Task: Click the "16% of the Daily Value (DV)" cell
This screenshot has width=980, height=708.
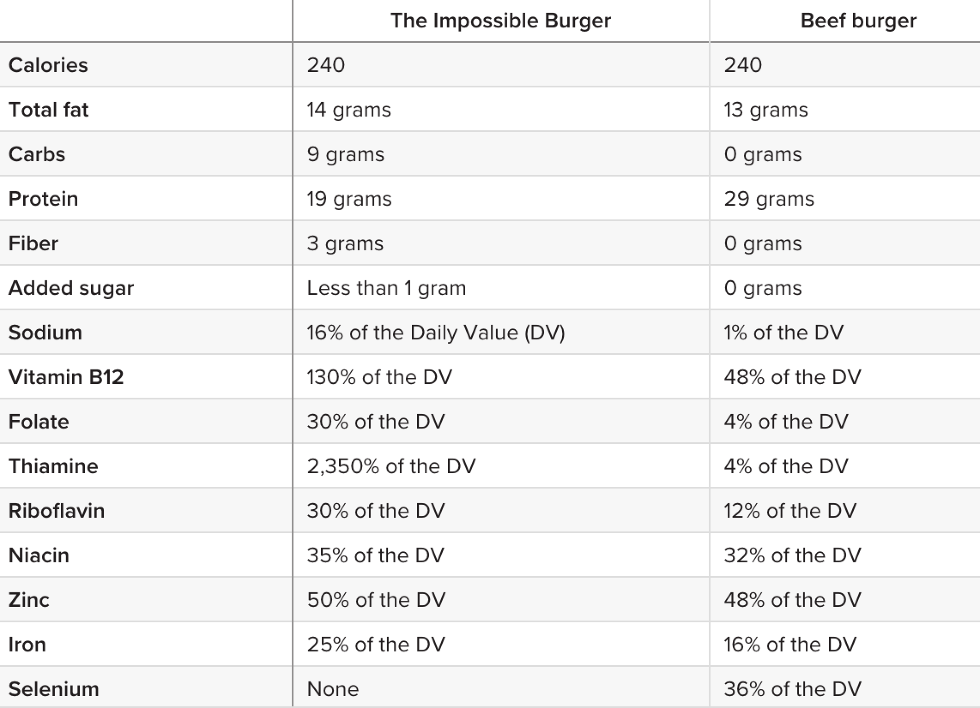Action: pos(436,332)
